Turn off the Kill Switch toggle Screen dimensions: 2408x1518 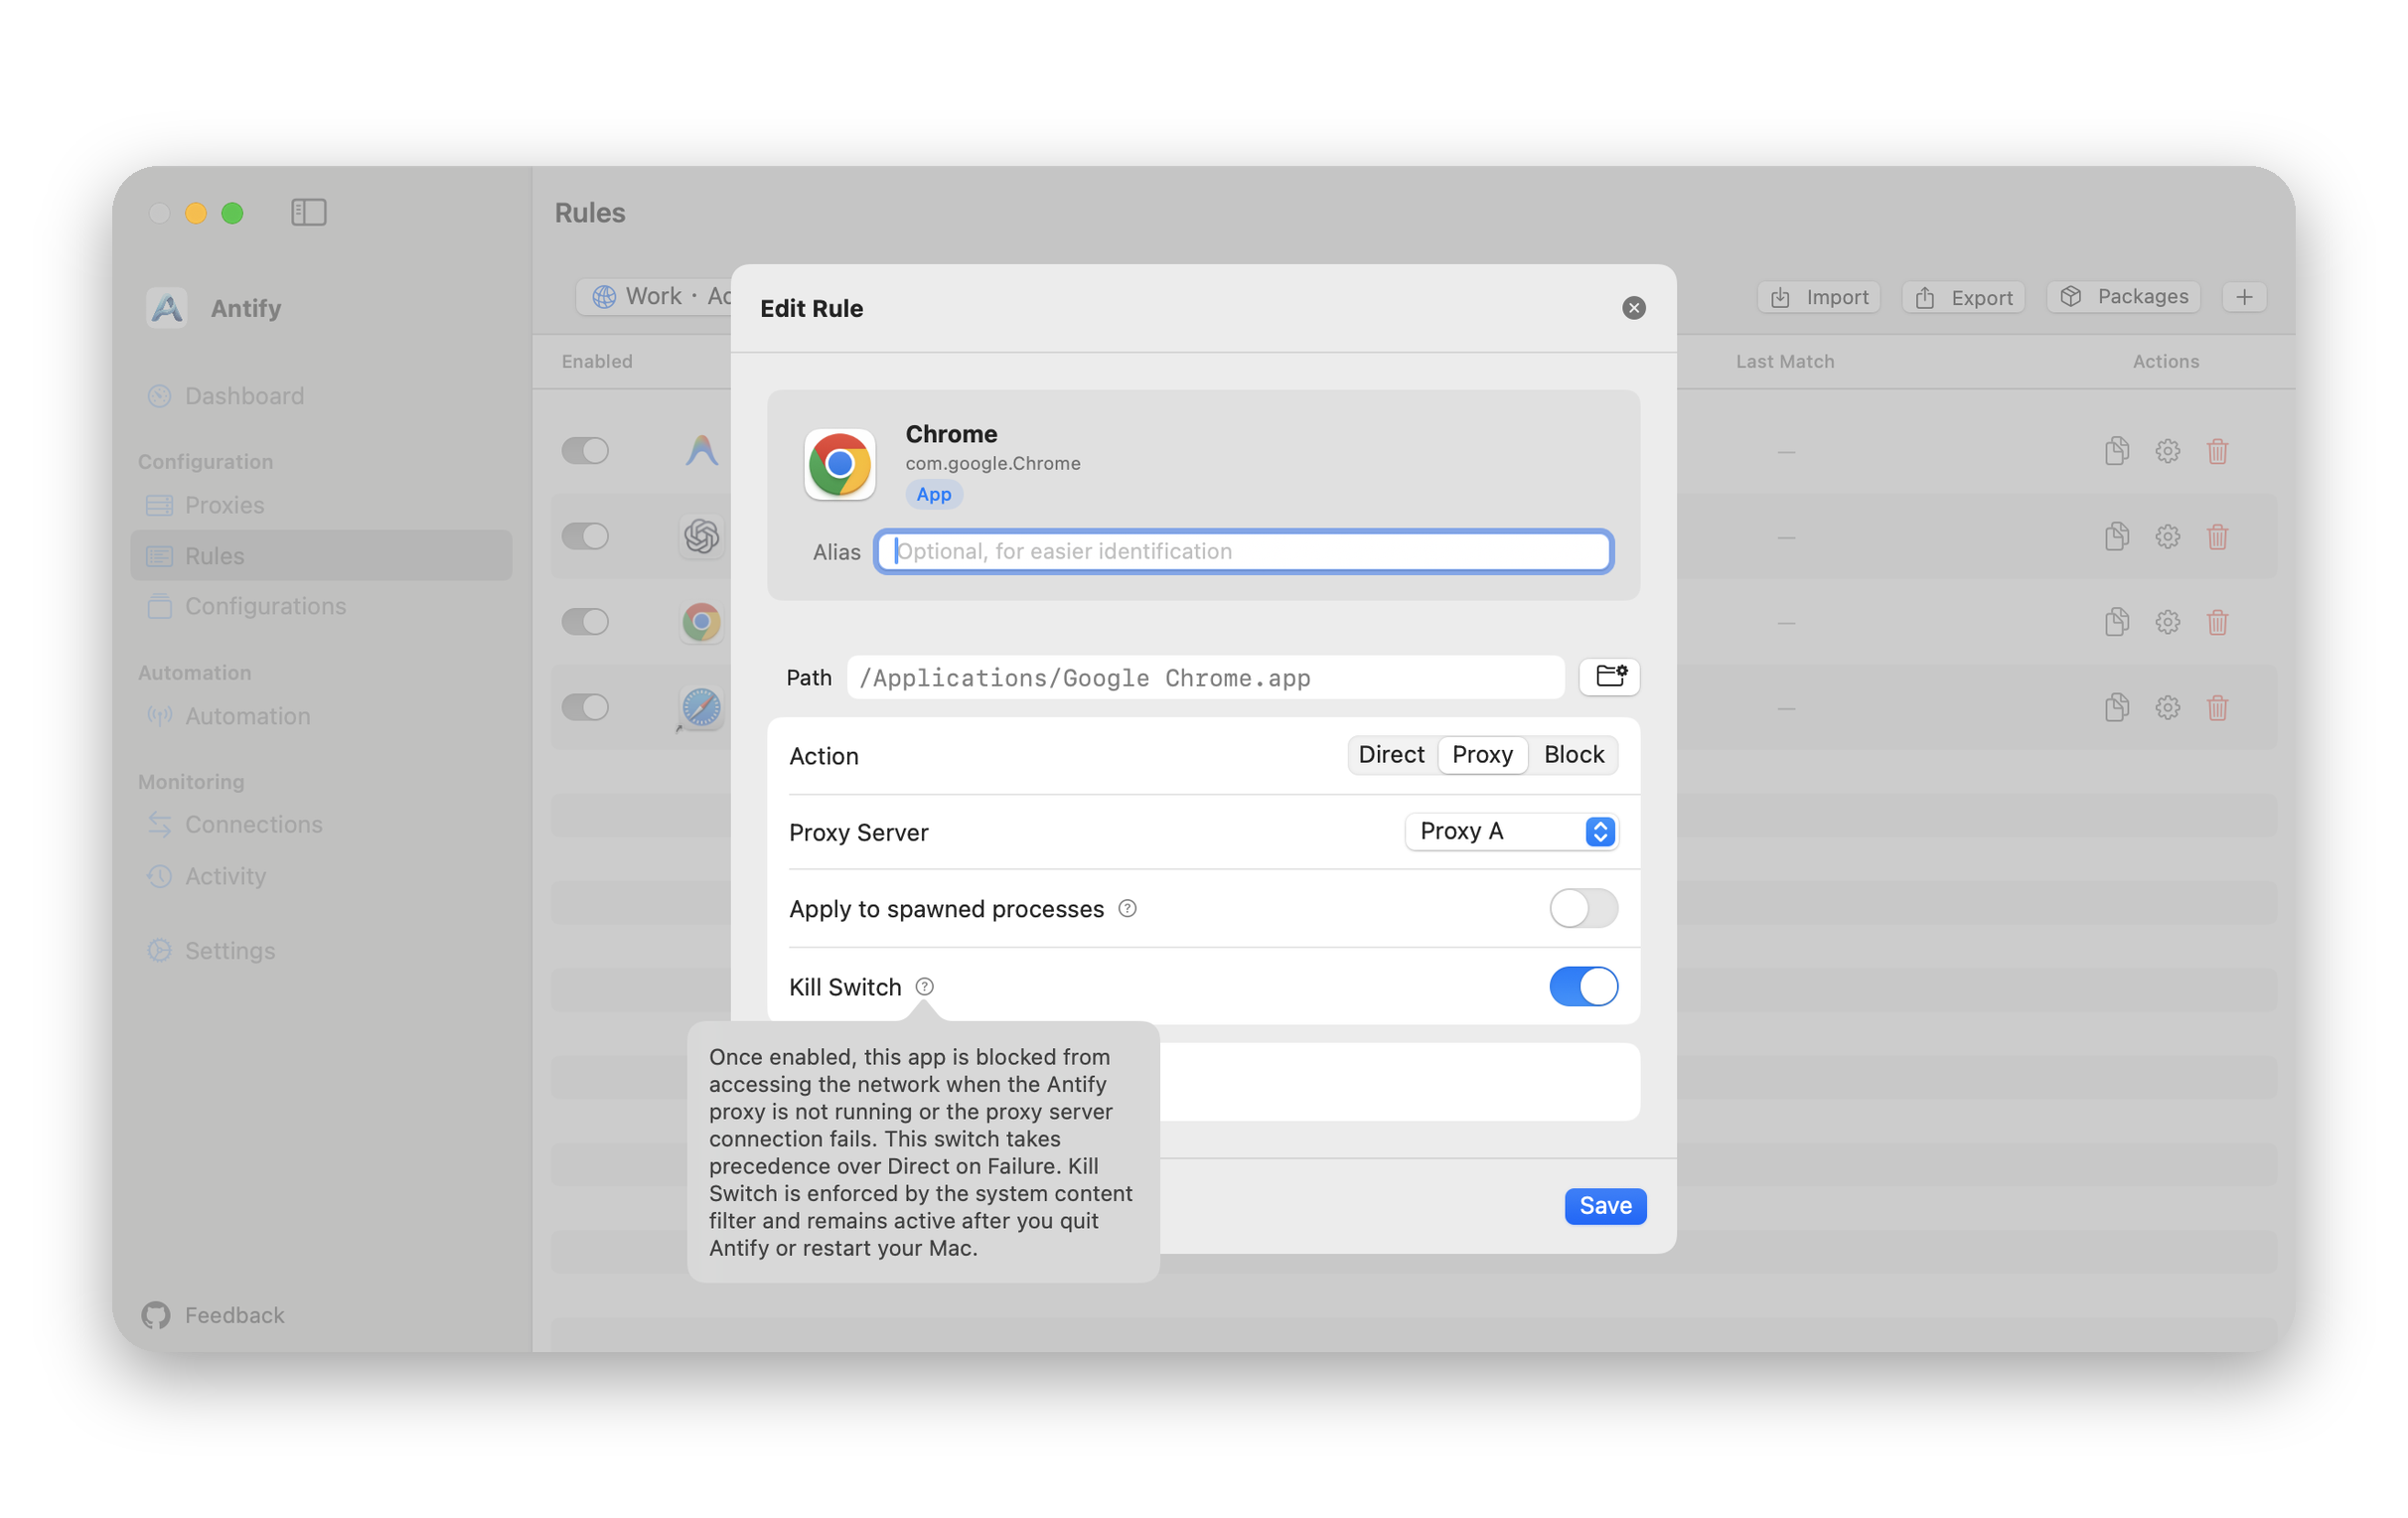tap(1582, 986)
